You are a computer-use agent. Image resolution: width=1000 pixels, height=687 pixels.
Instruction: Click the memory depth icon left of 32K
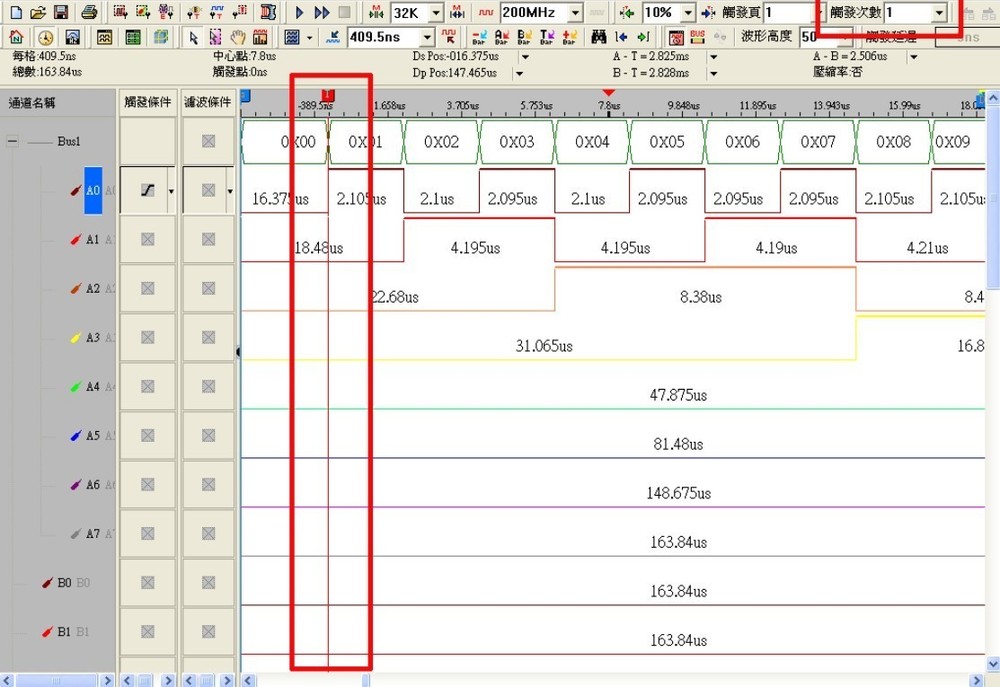[x=377, y=12]
